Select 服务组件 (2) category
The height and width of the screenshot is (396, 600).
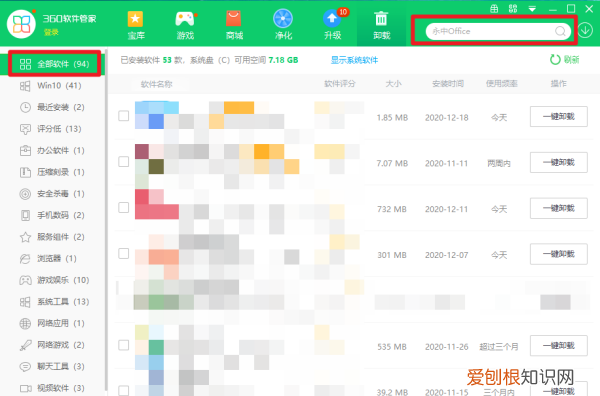point(52,237)
